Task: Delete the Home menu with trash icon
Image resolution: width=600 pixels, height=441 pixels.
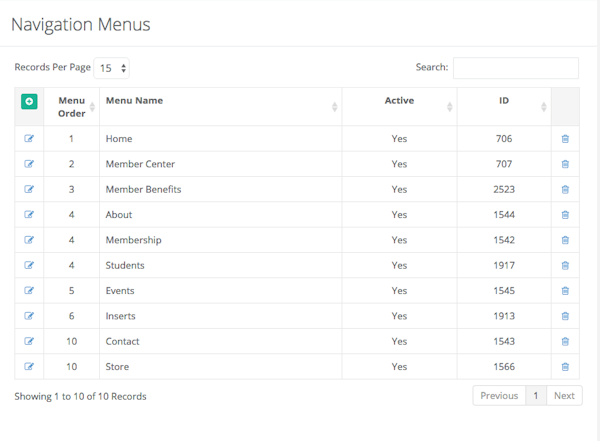Action: (x=565, y=139)
